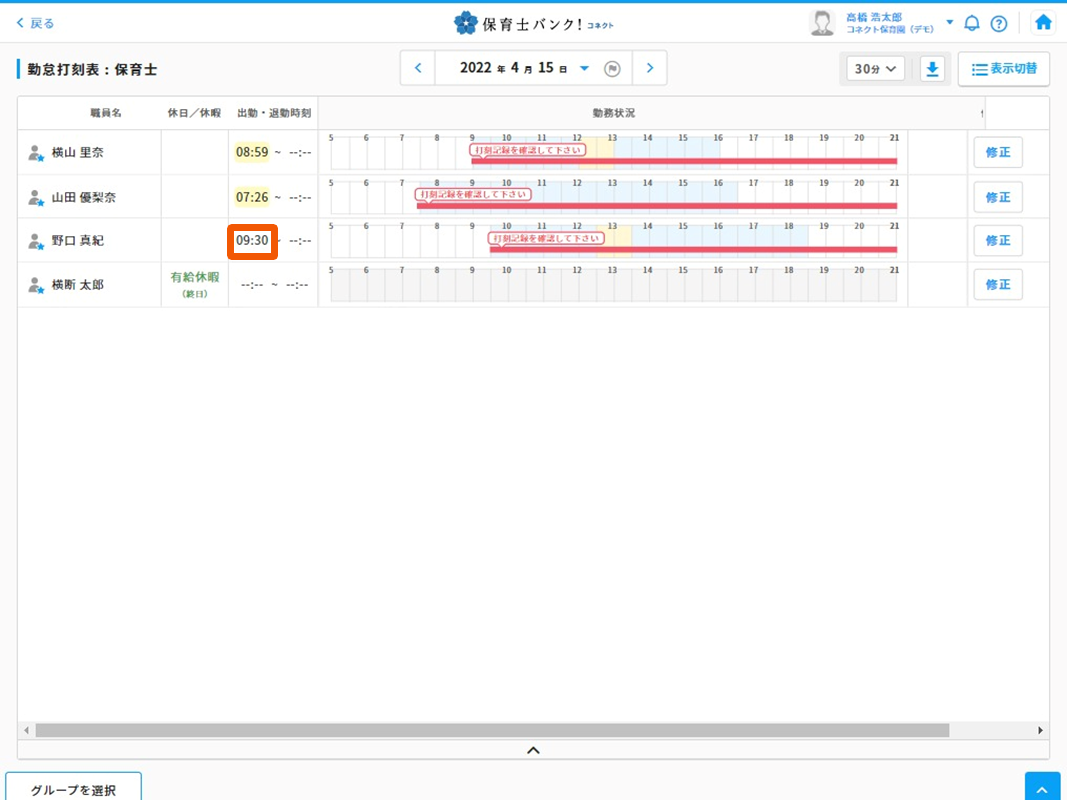Click the staff icon next to 横山 里奈
1067x800 pixels.
(x=36, y=153)
